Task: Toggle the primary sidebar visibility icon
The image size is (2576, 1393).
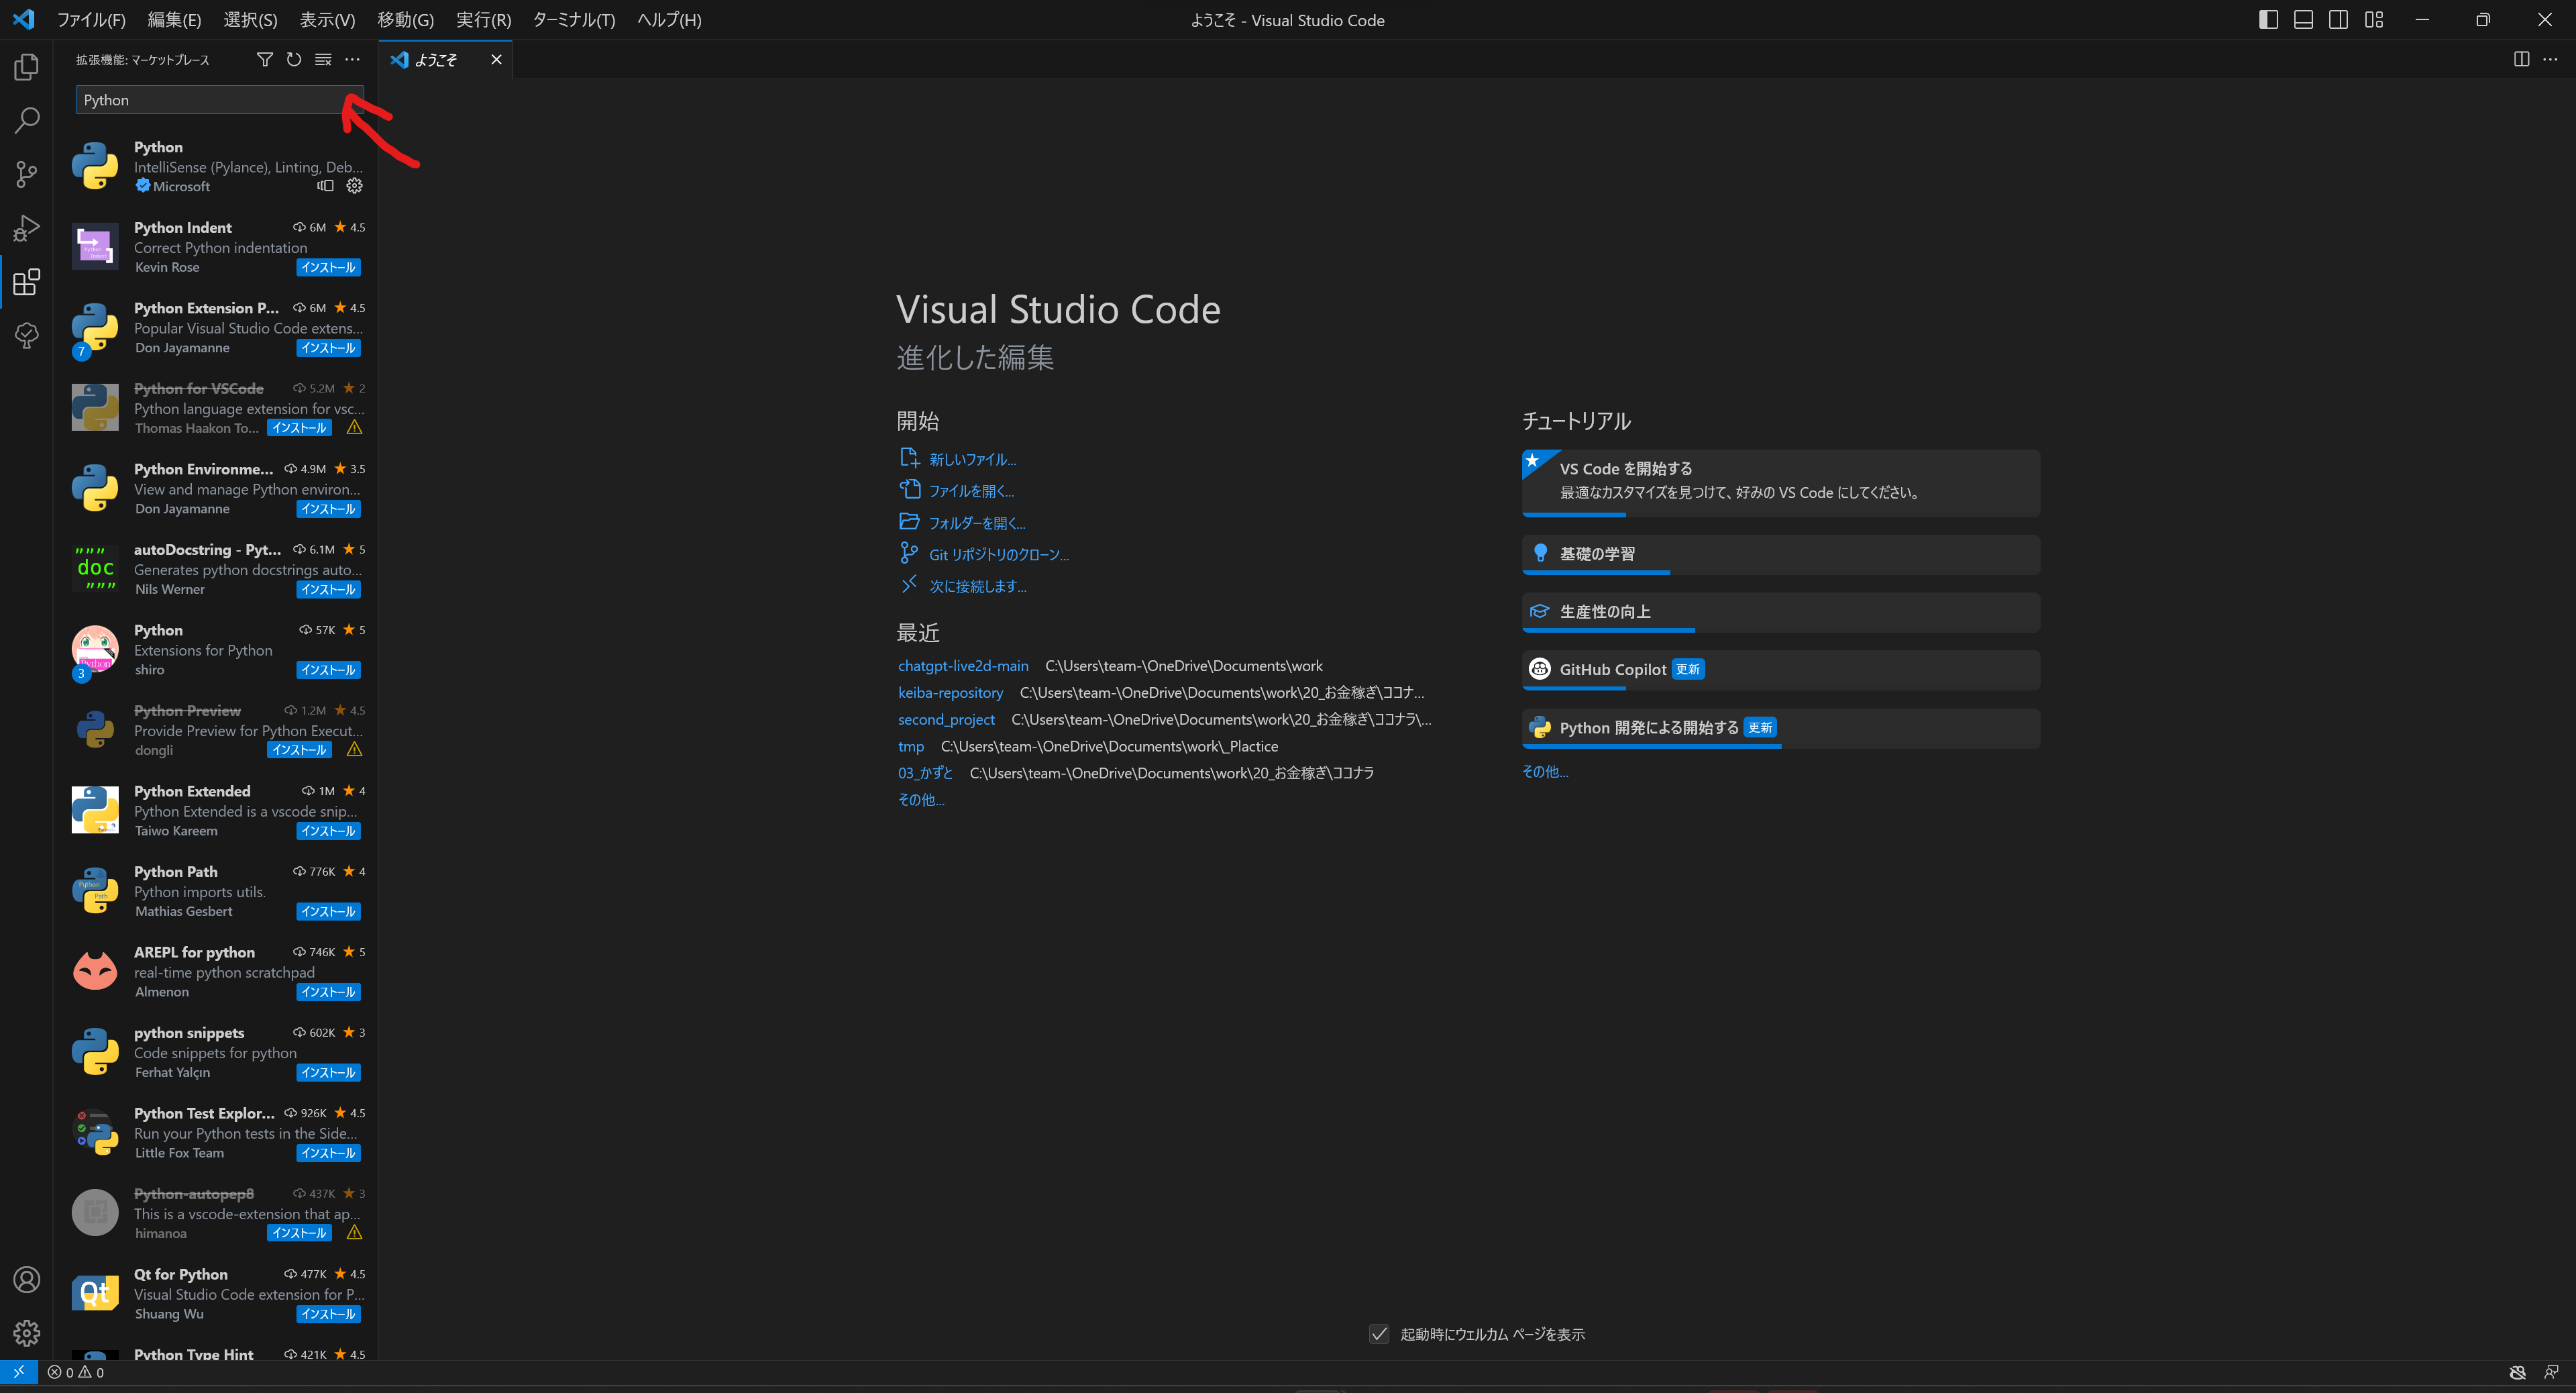Action: tap(2268, 19)
